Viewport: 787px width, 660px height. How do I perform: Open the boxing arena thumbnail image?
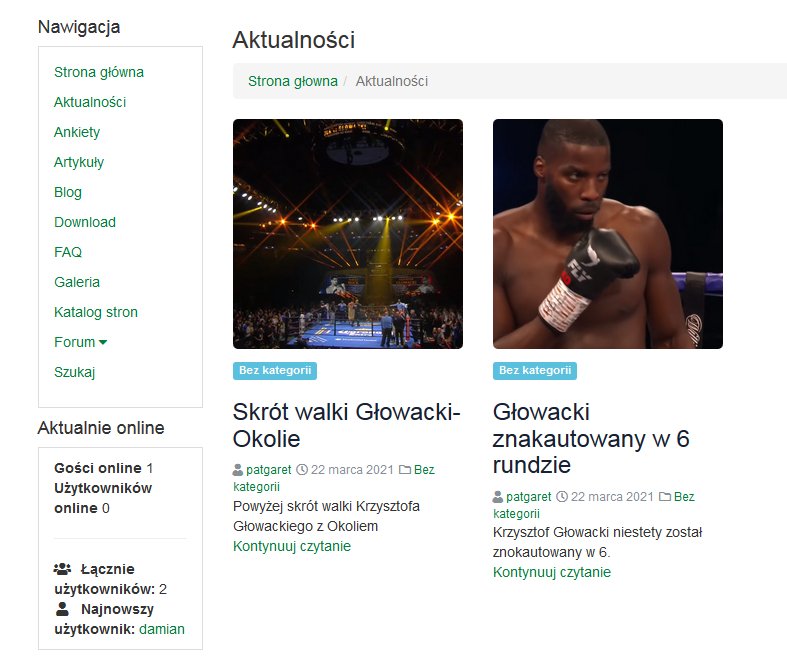[348, 234]
